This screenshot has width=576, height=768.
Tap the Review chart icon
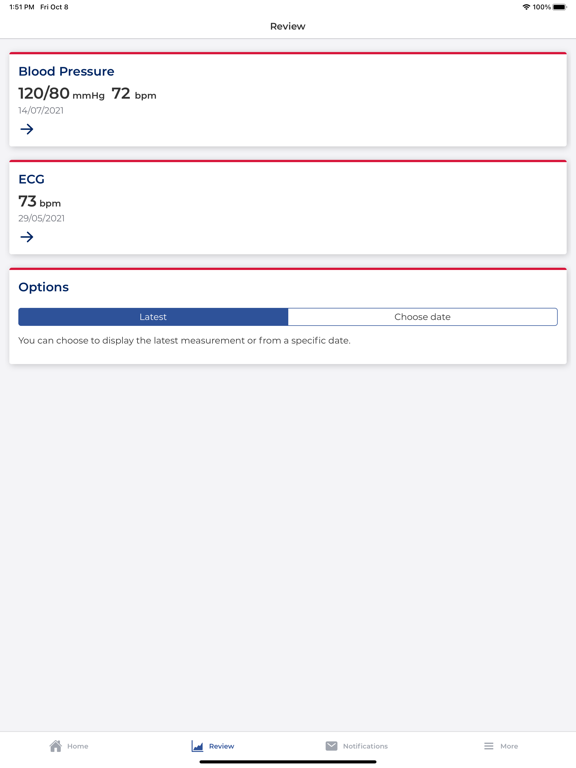tap(197, 746)
